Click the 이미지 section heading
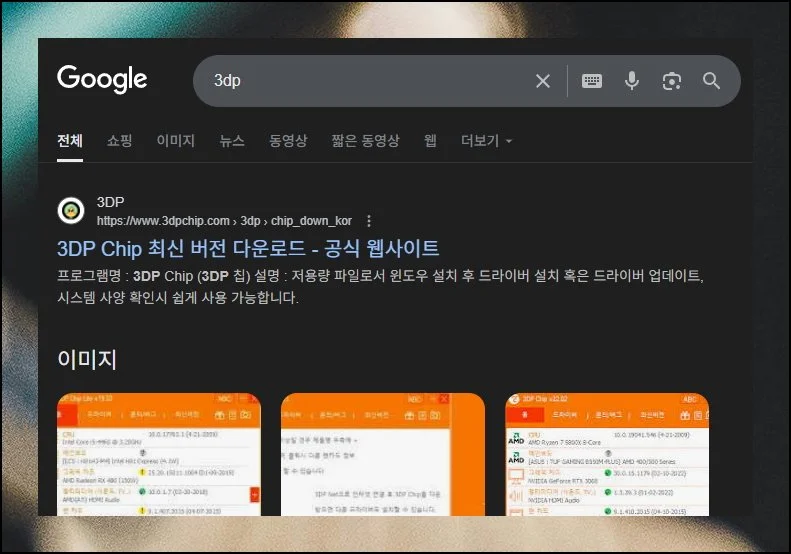The image size is (791, 554). (x=87, y=360)
